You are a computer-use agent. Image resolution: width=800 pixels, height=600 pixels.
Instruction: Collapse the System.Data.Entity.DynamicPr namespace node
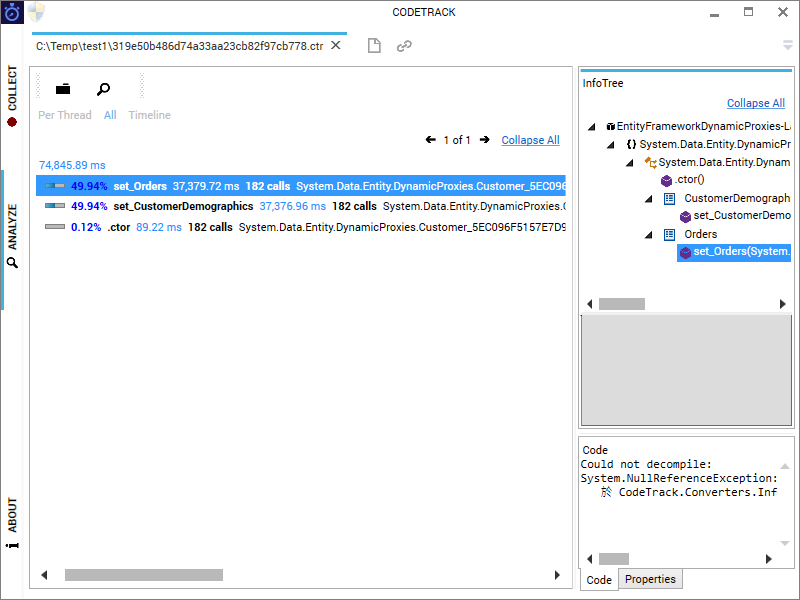(611, 145)
